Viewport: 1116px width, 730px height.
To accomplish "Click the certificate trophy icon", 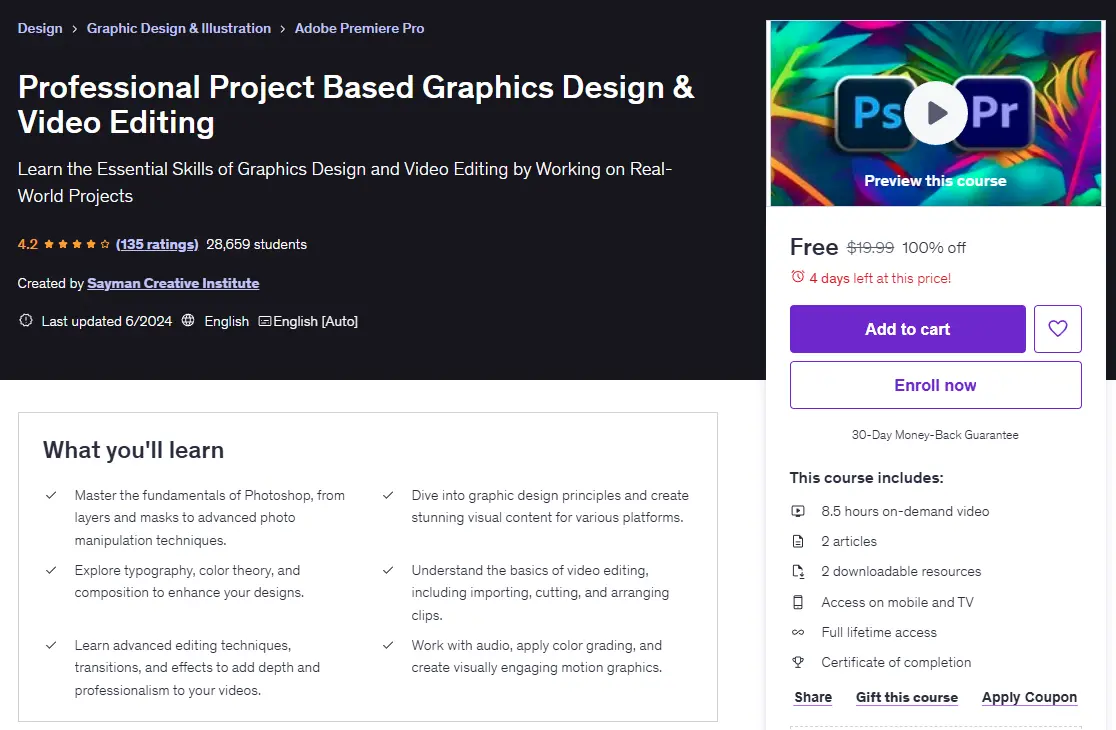I will coord(798,662).
